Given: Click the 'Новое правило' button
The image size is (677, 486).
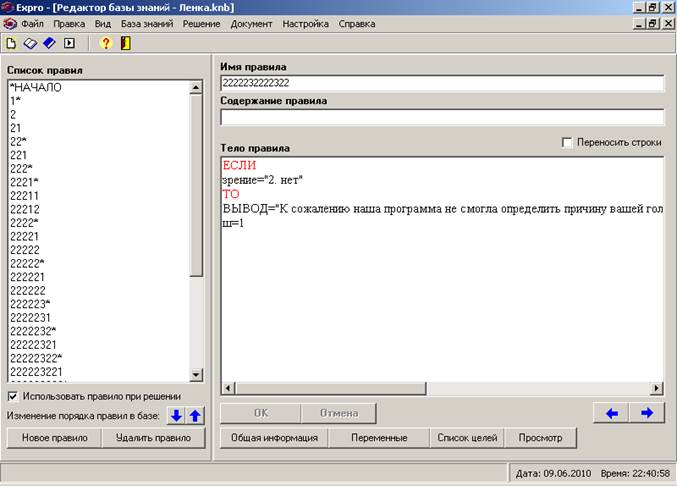Looking at the screenshot, I should (54, 438).
